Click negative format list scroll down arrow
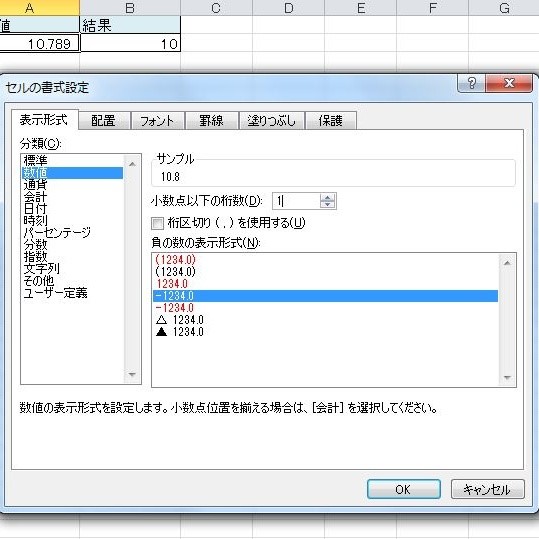 point(507,377)
